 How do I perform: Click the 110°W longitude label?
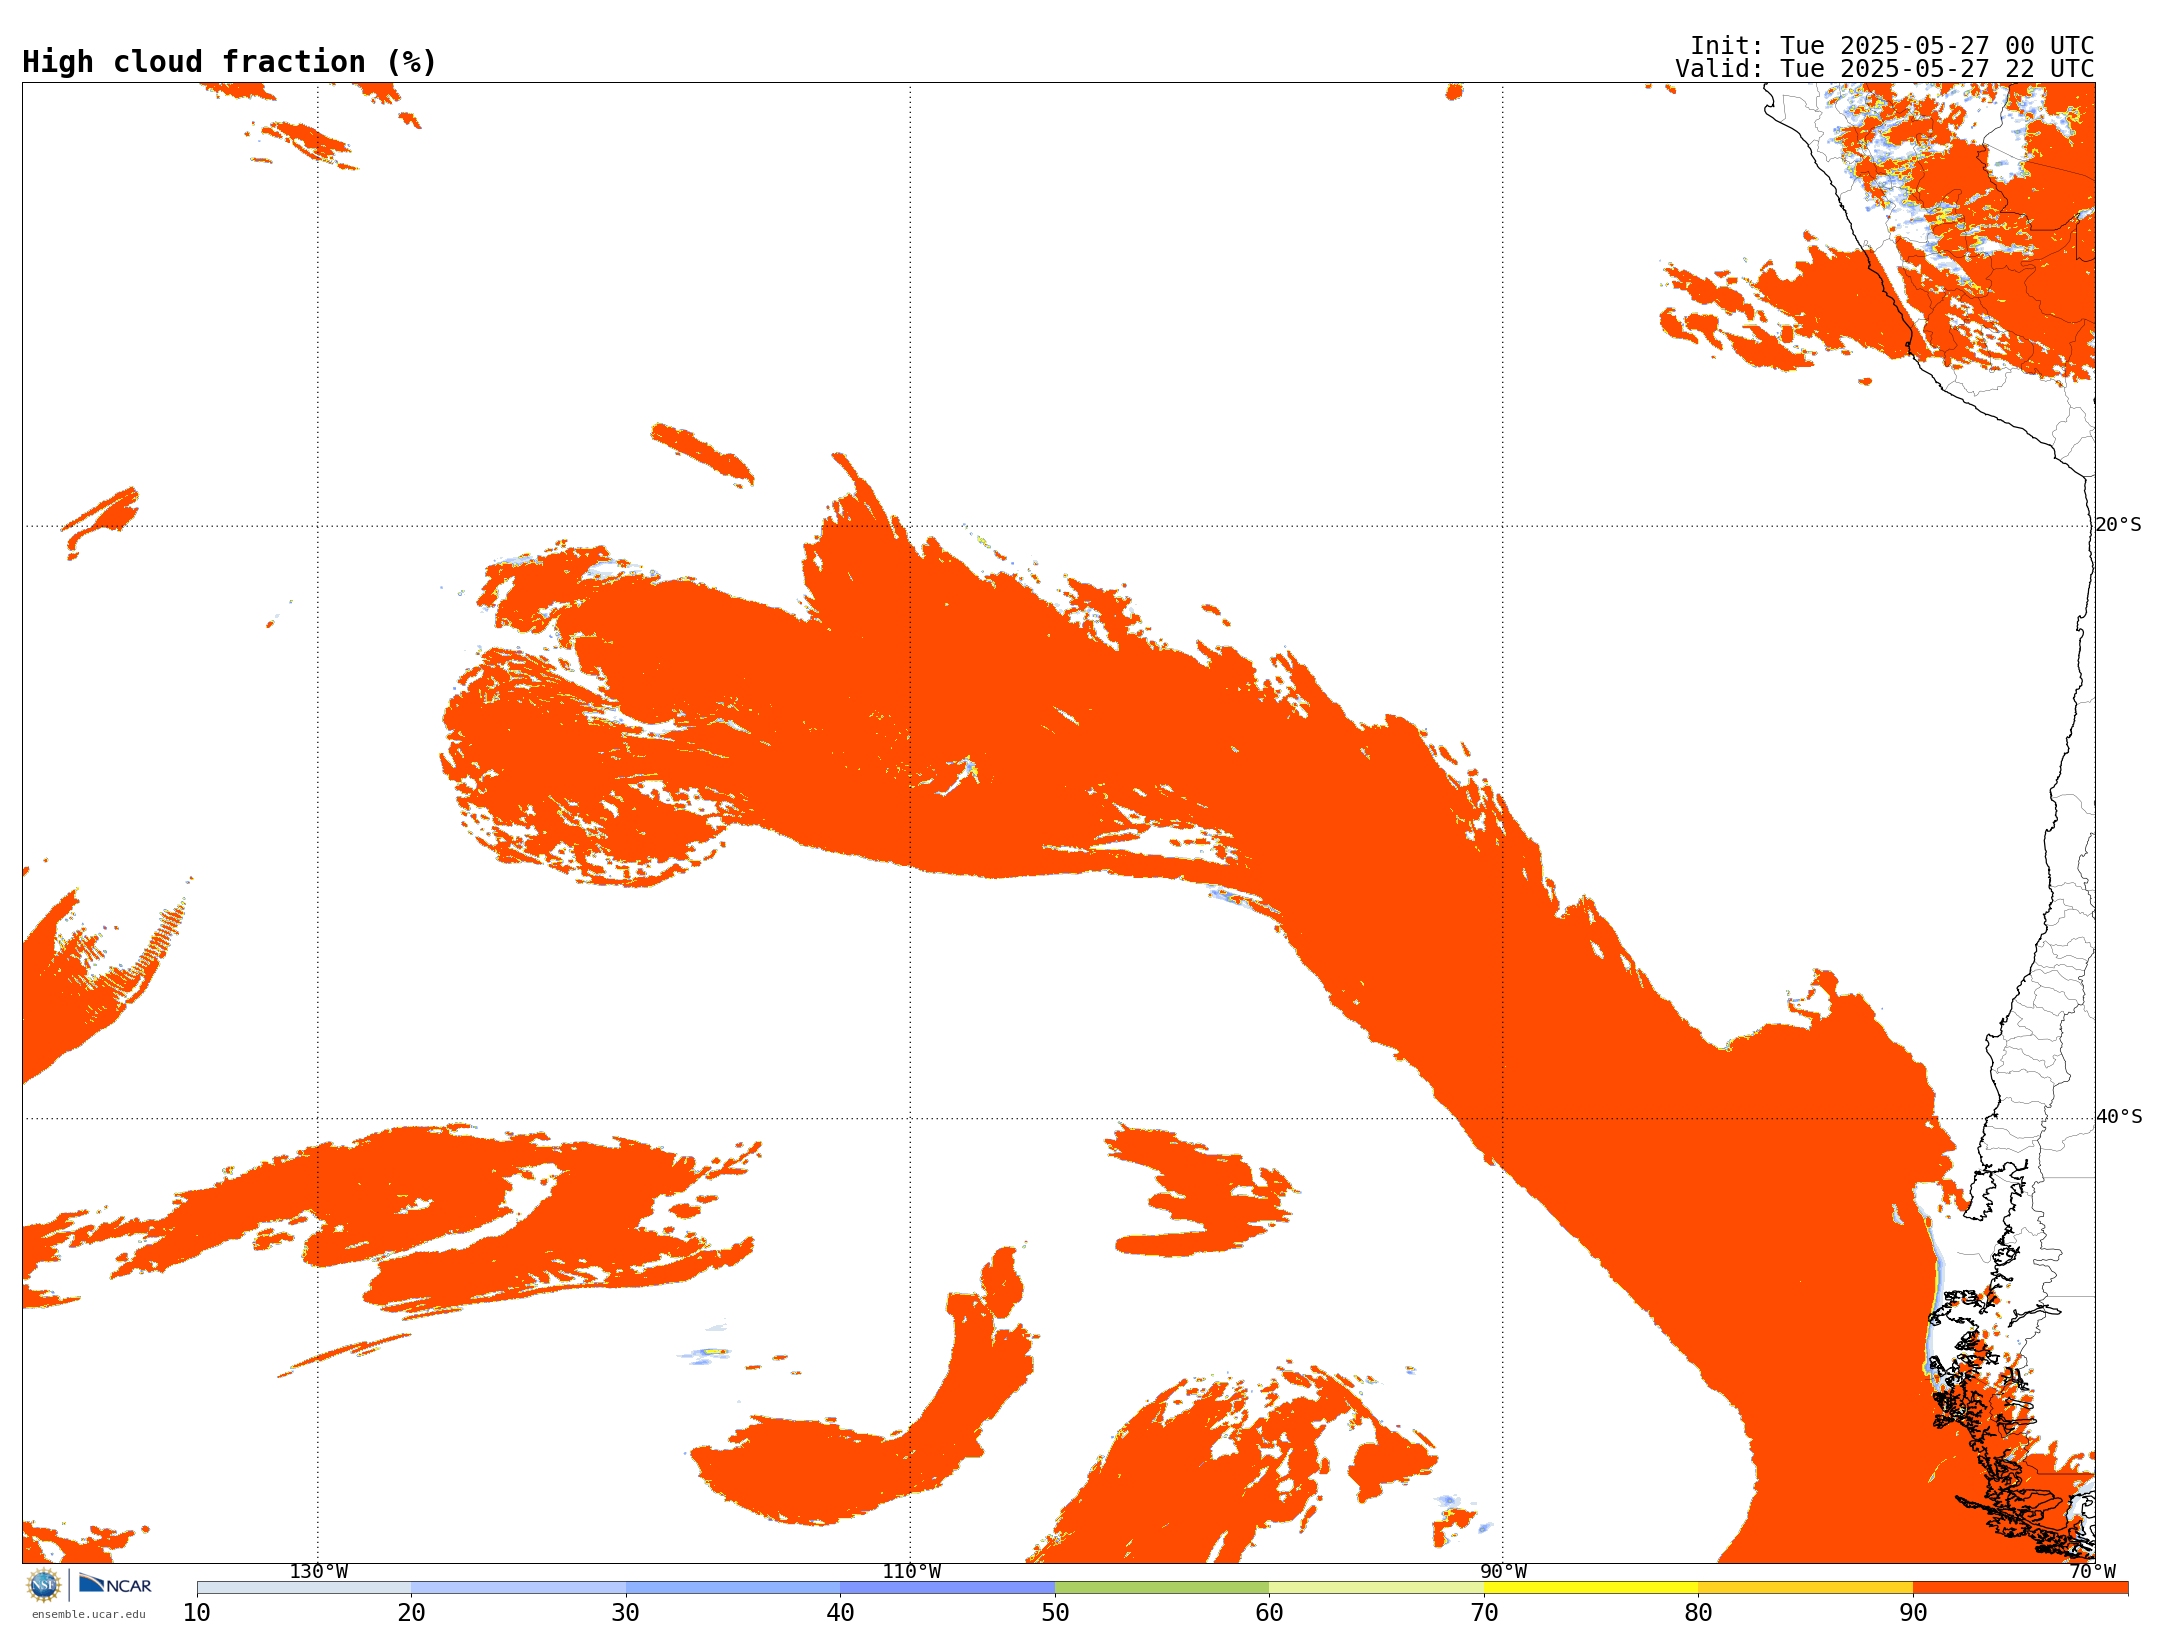pos(911,1571)
